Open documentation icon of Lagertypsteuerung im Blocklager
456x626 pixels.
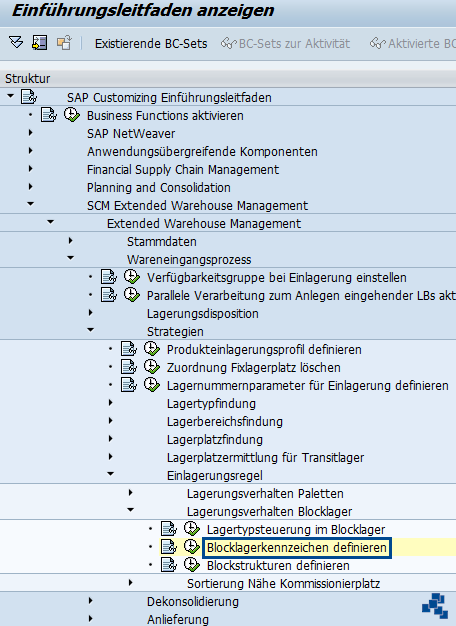coord(169,529)
